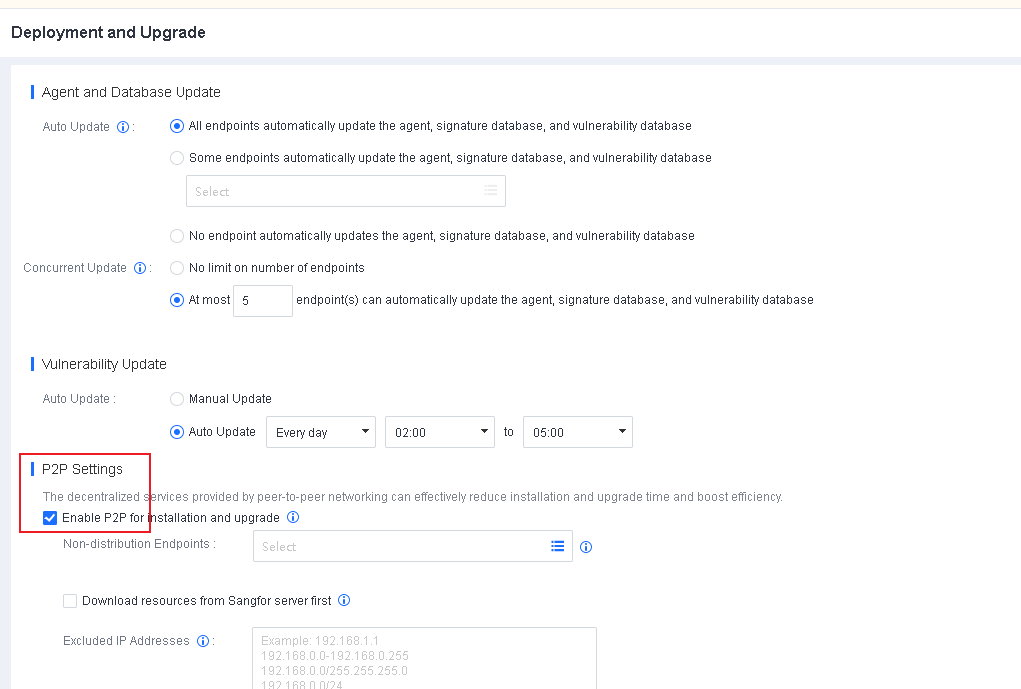Click the concurrent endpoints number field
The image size is (1021, 689).
(x=262, y=300)
